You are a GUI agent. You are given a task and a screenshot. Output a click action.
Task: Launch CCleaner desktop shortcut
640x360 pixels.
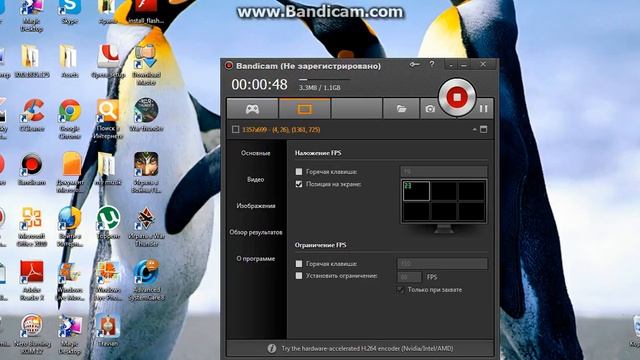(32, 115)
